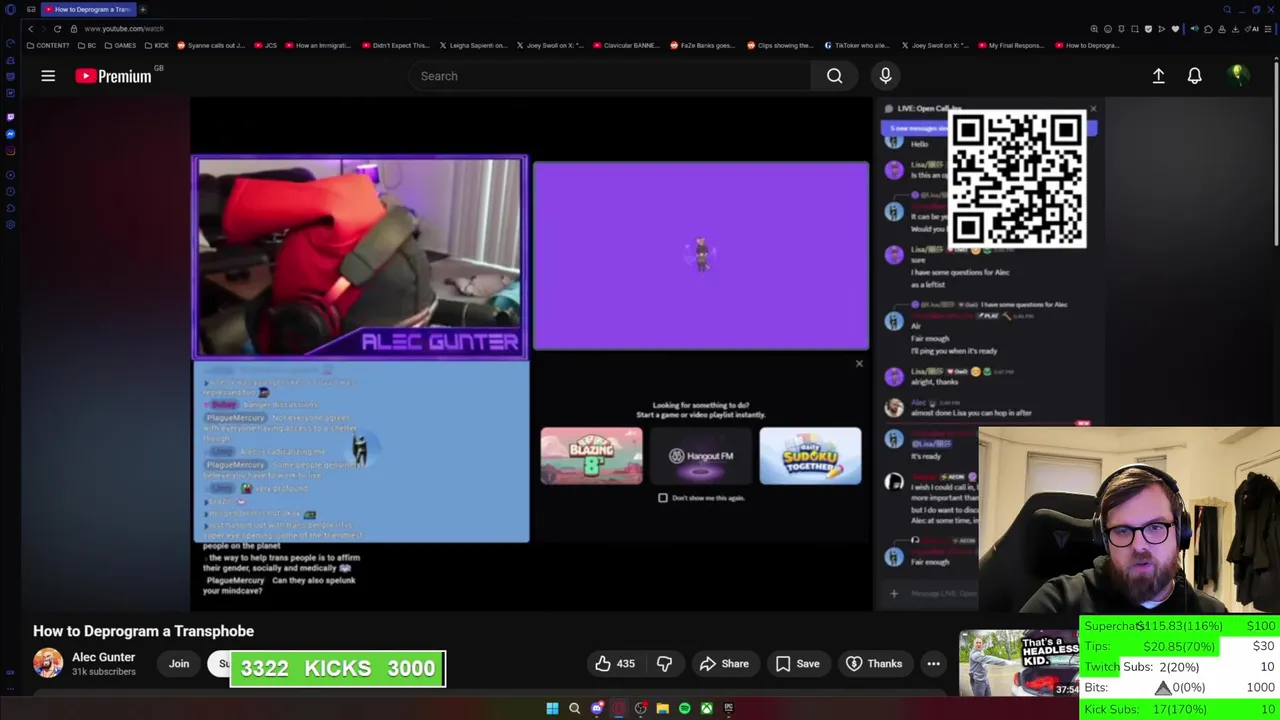Open the YouTube account avatar menu
This screenshot has width=1280, height=720.
pos(1238,75)
